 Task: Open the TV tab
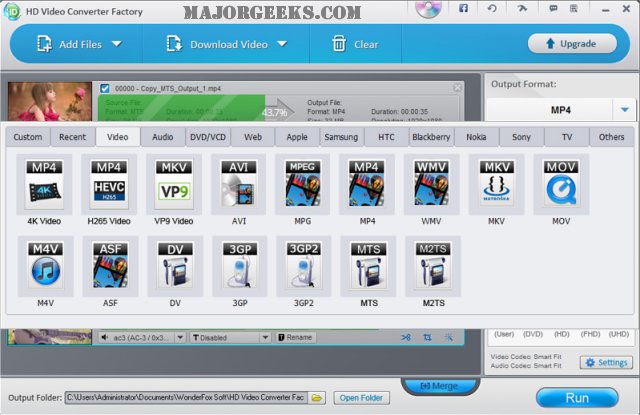567,137
